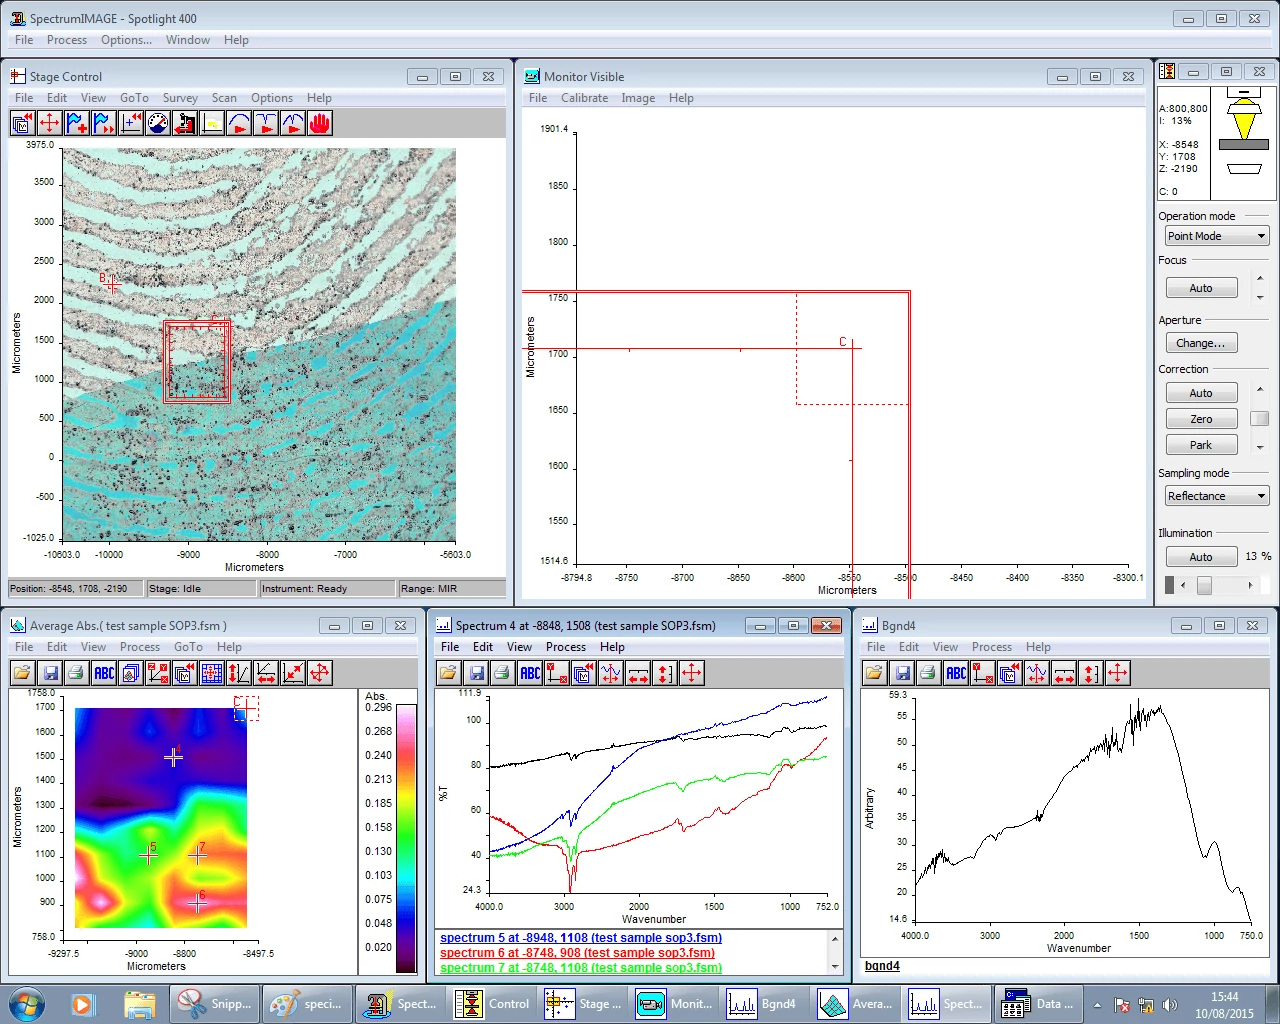The width and height of the screenshot is (1280, 1024).
Task: Click the microscope icon in Stage Control toolbar
Action: tap(184, 123)
